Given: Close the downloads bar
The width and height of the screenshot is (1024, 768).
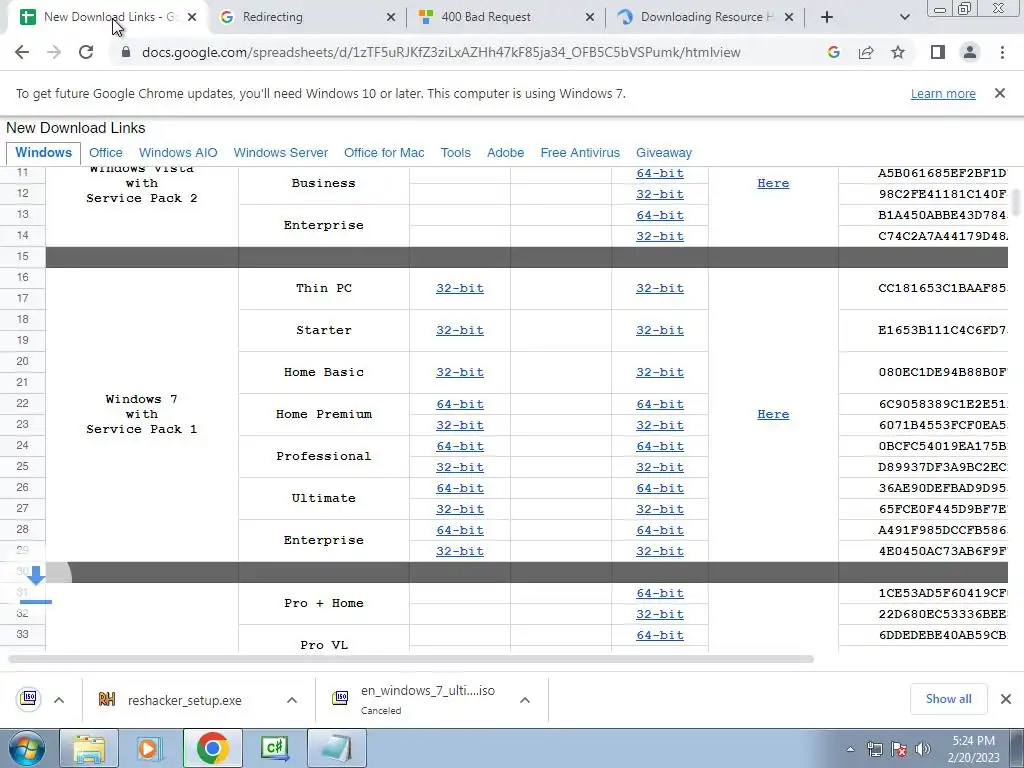Looking at the screenshot, I should (x=1006, y=699).
